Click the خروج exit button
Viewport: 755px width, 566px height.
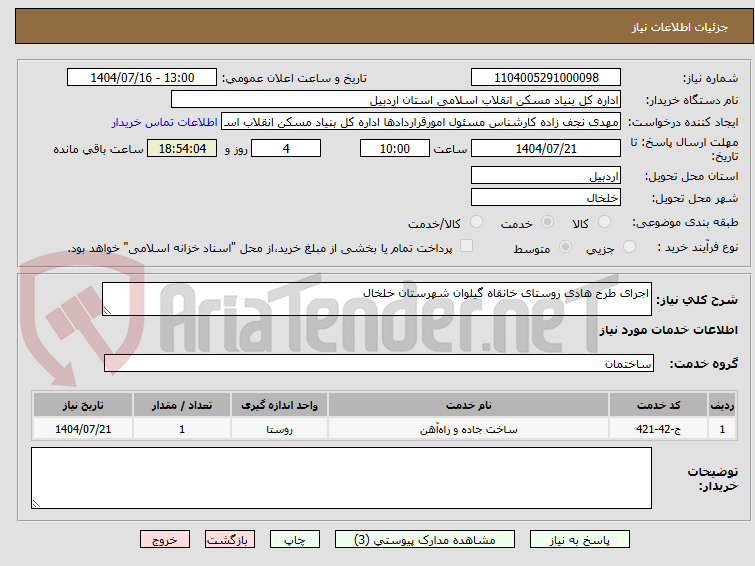(165, 540)
